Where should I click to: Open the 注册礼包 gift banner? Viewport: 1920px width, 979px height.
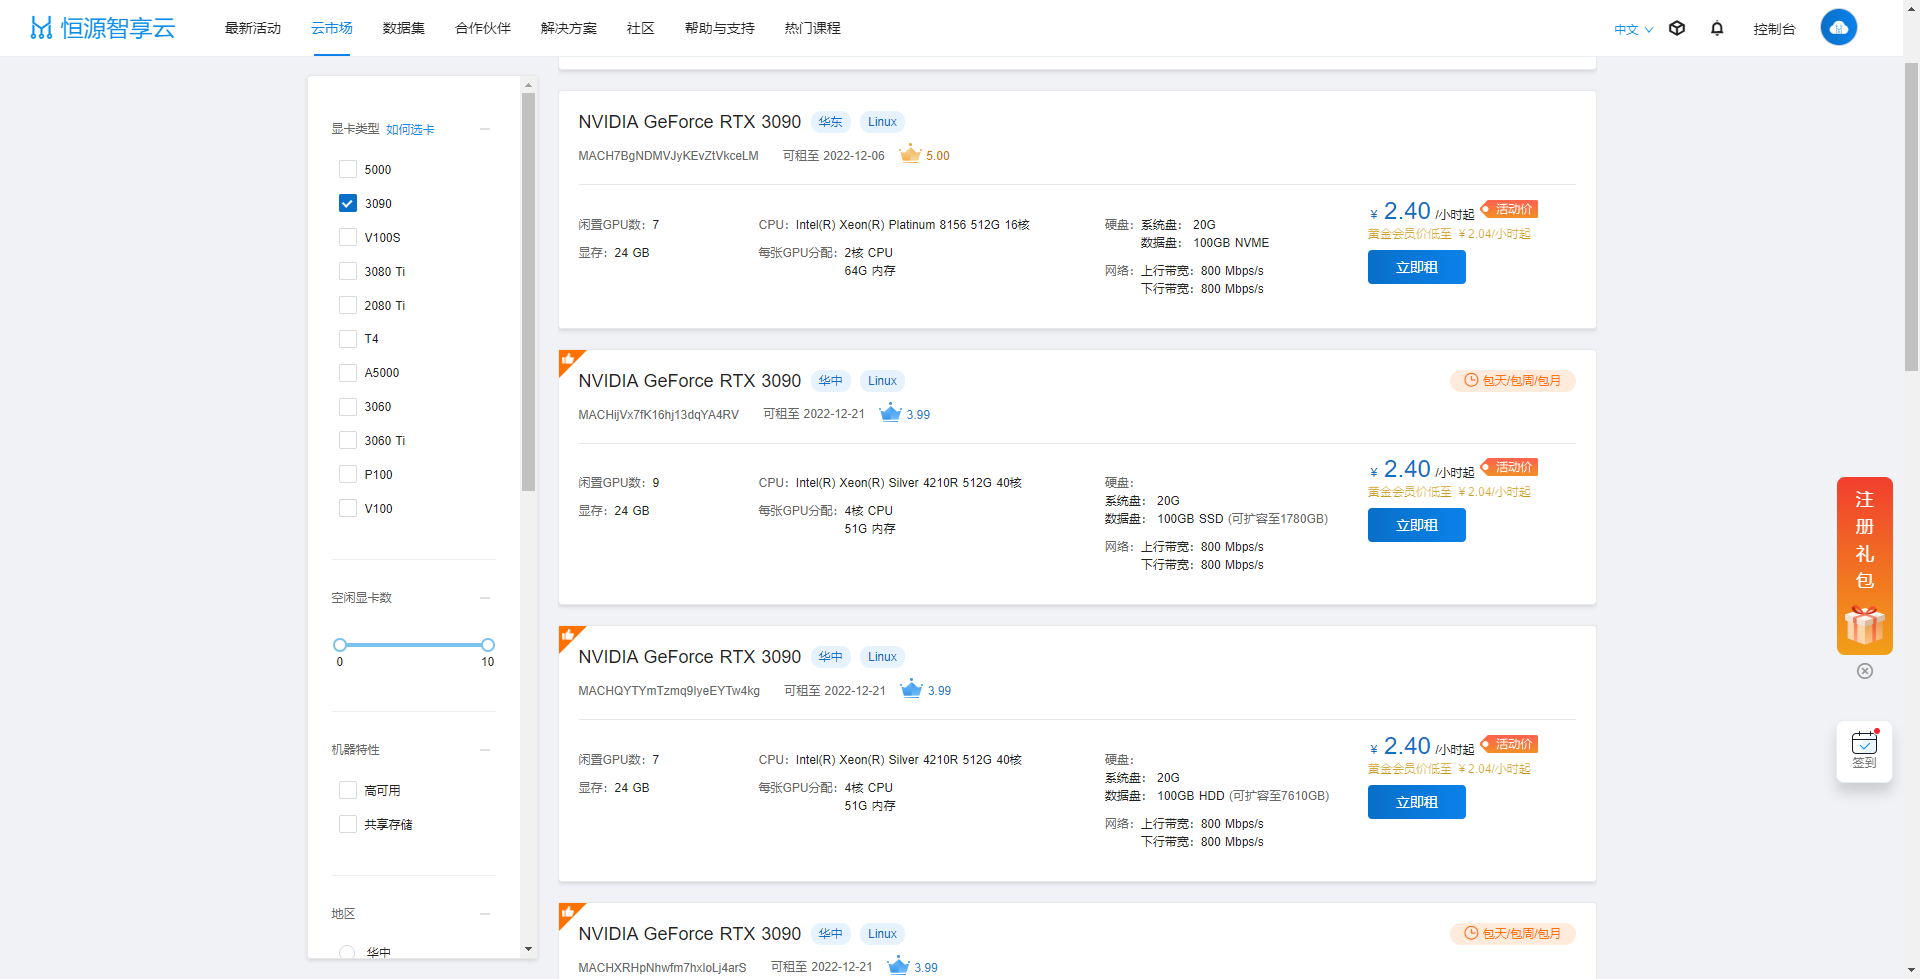[x=1864, y=565]
